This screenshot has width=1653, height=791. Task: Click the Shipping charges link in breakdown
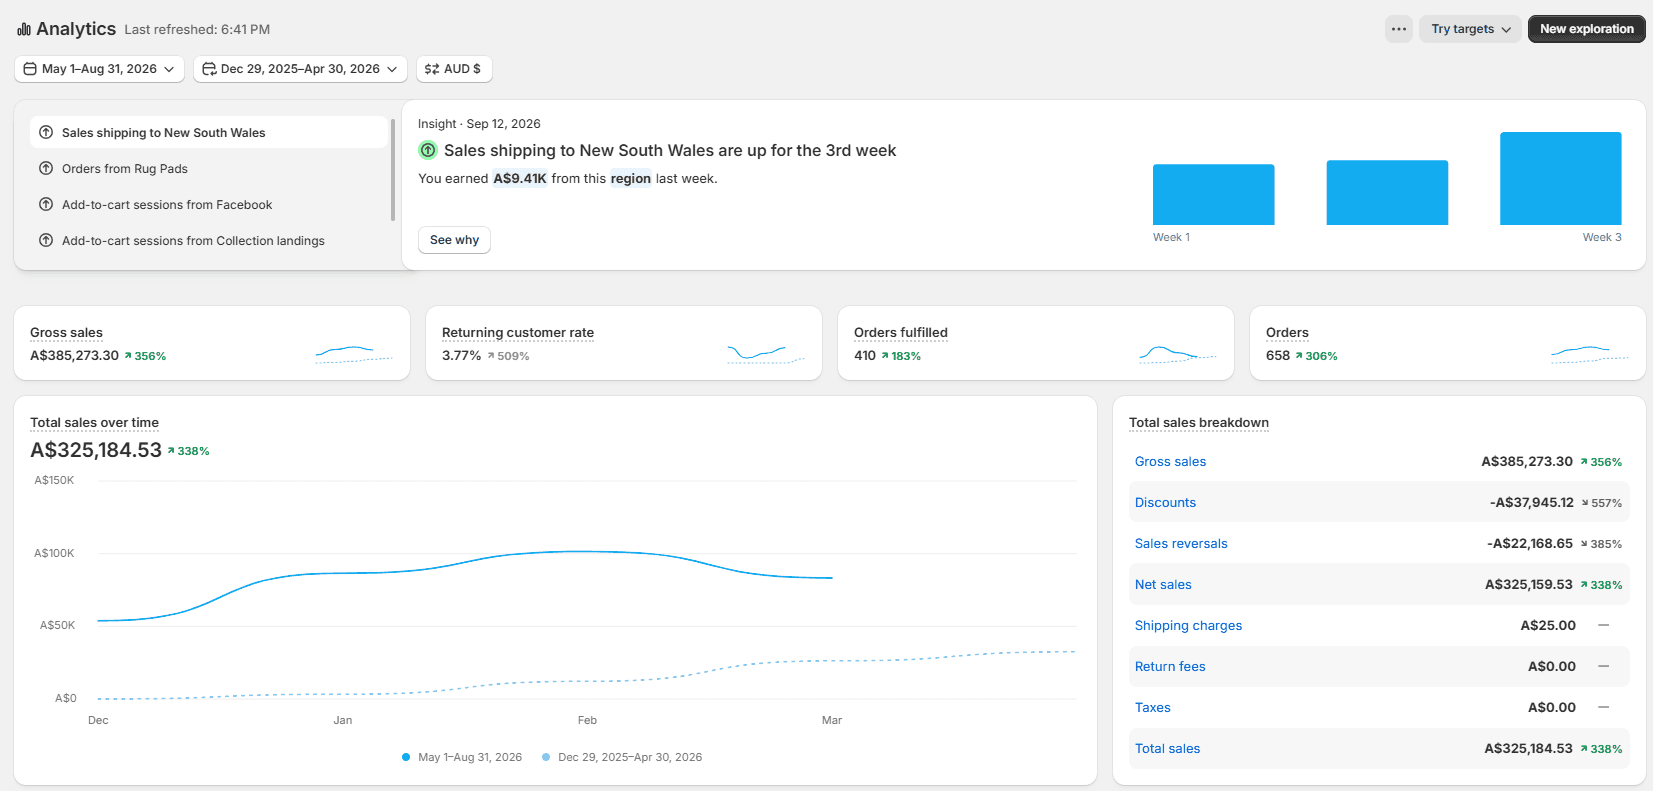point(1188,626)
